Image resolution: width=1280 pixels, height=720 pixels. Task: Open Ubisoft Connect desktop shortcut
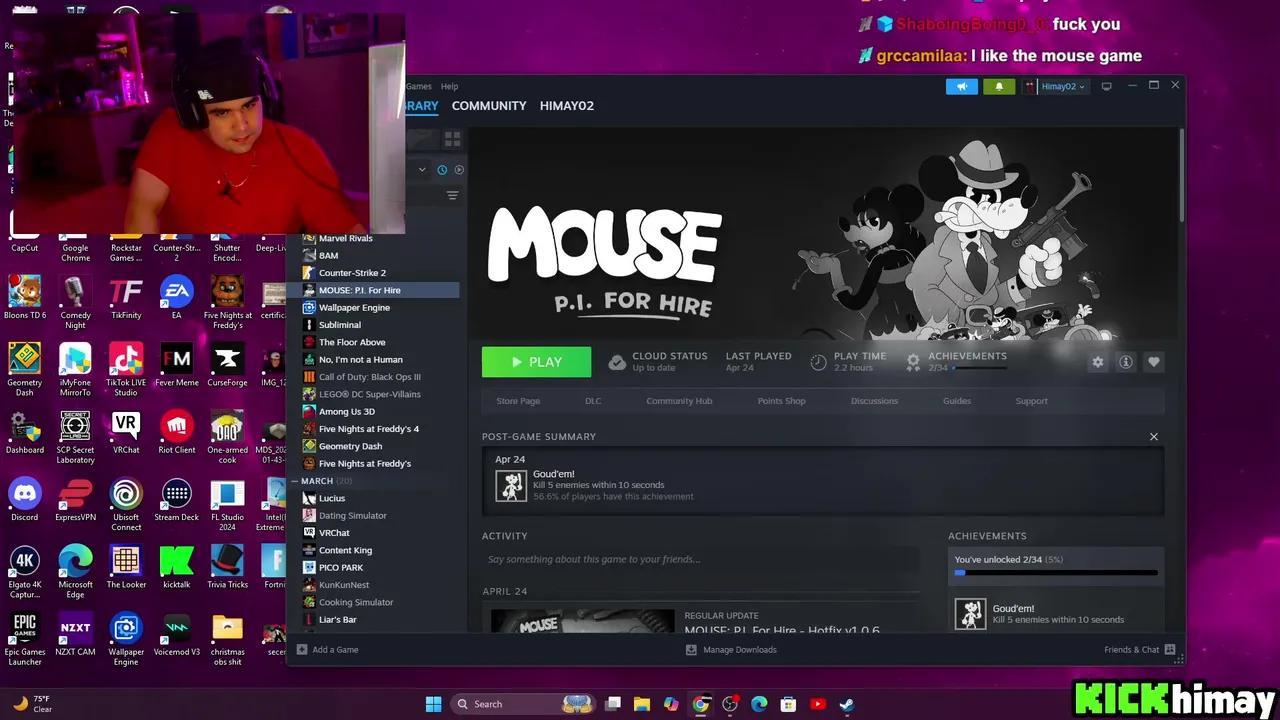pos(126,504)
